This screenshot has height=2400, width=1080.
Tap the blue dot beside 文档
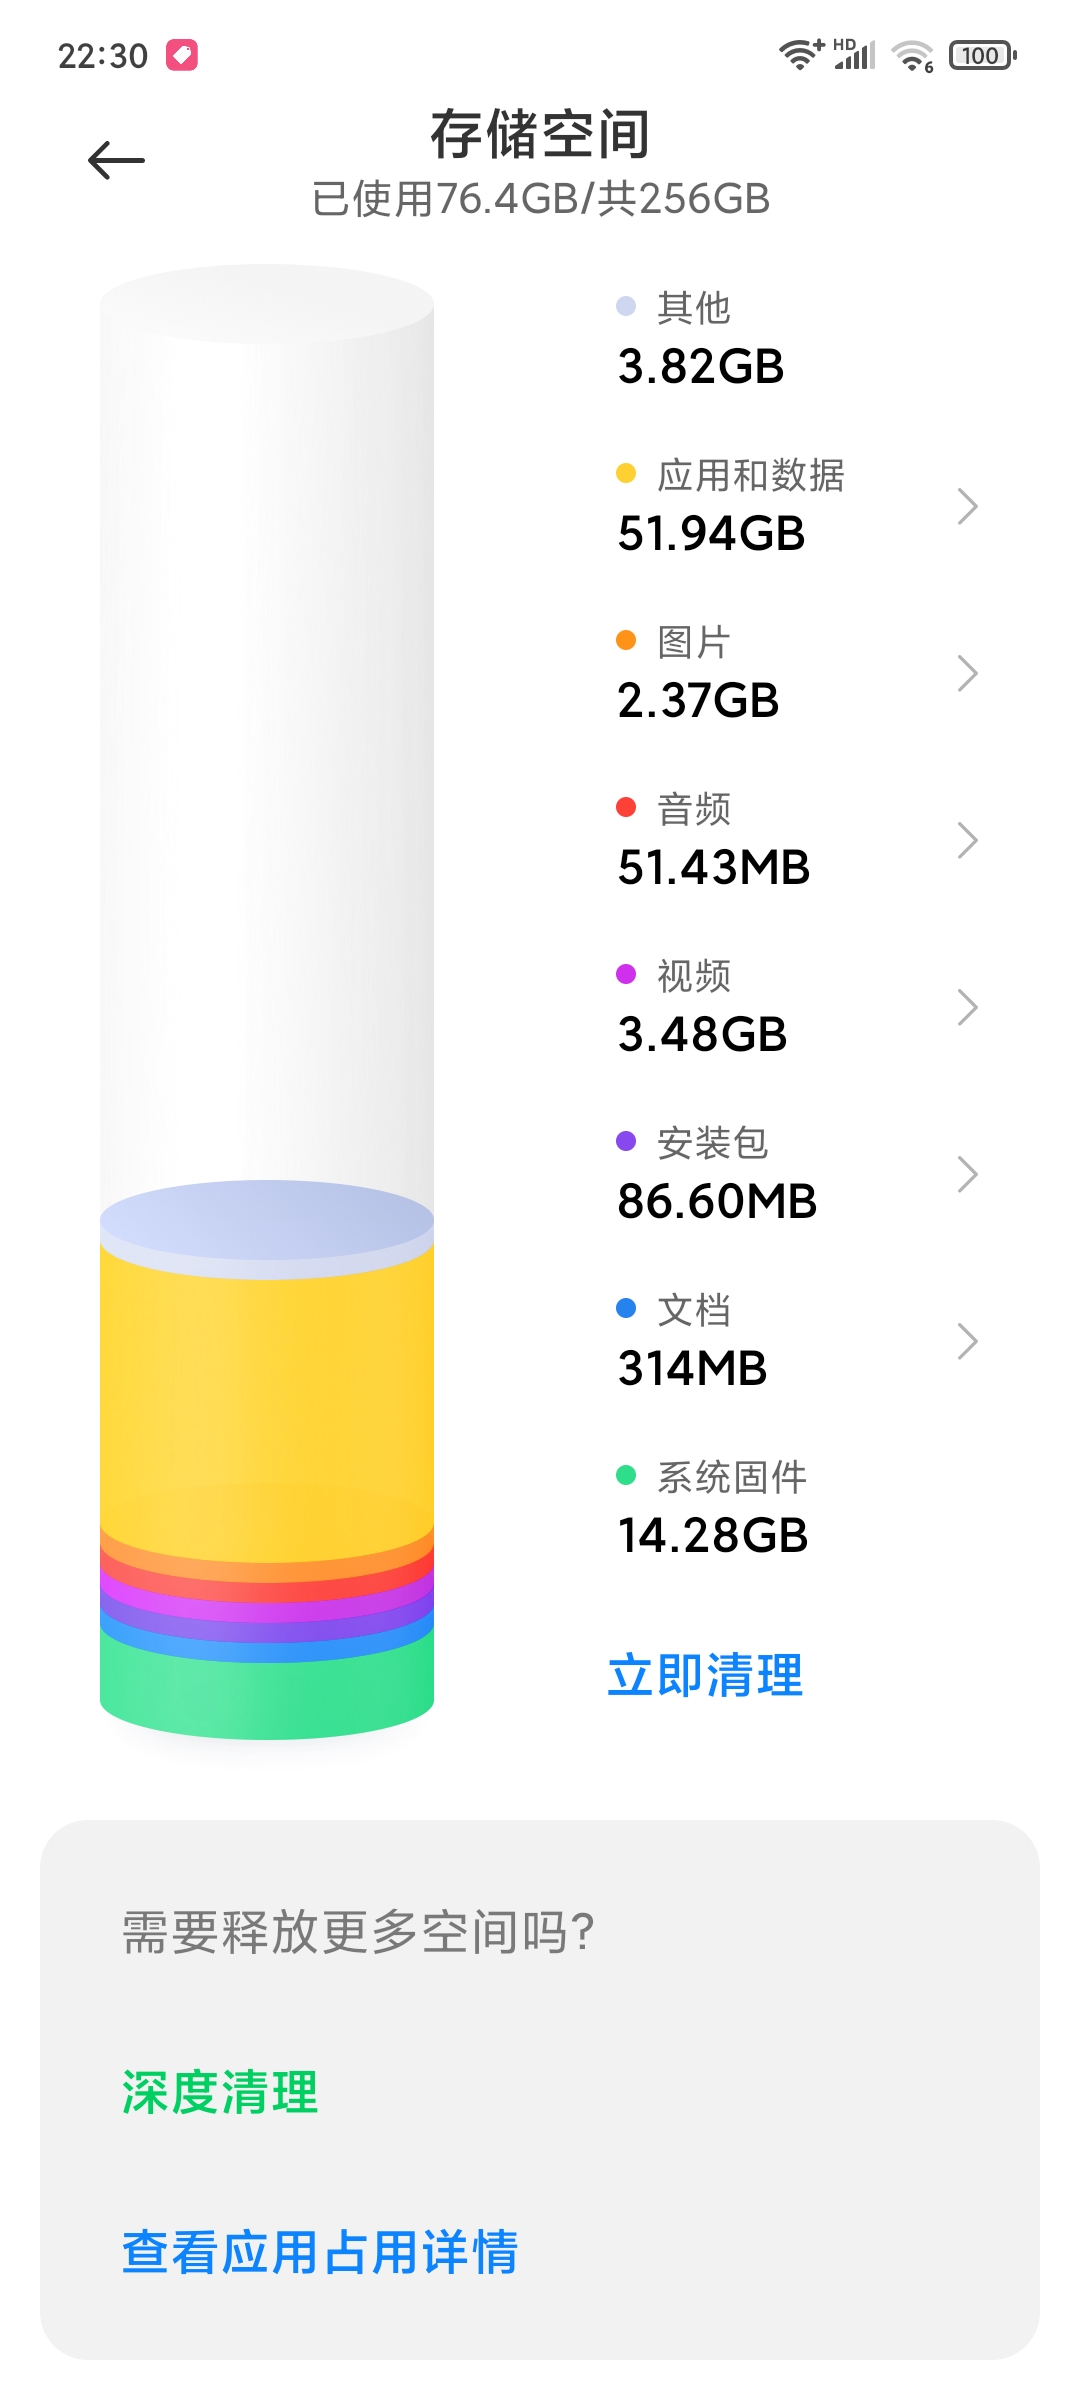[626, 1308]
